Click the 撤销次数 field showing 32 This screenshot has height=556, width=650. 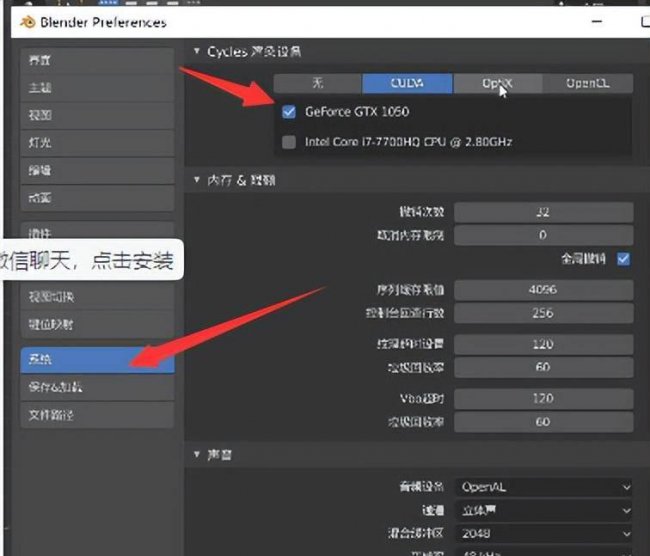click(x=543, y=212)
